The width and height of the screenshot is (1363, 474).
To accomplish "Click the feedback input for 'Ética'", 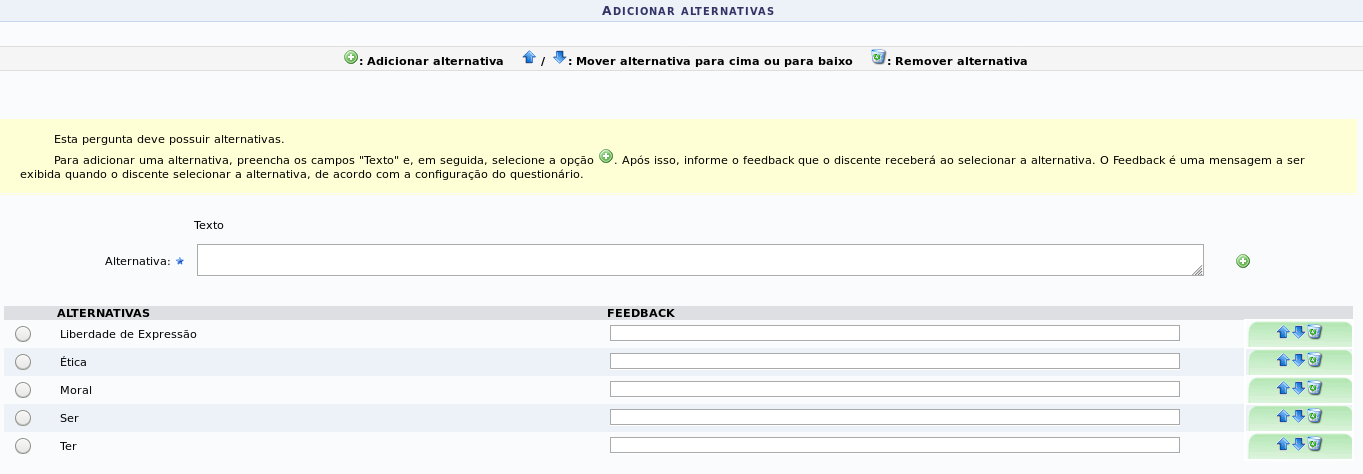I will [x=894, y=361].
